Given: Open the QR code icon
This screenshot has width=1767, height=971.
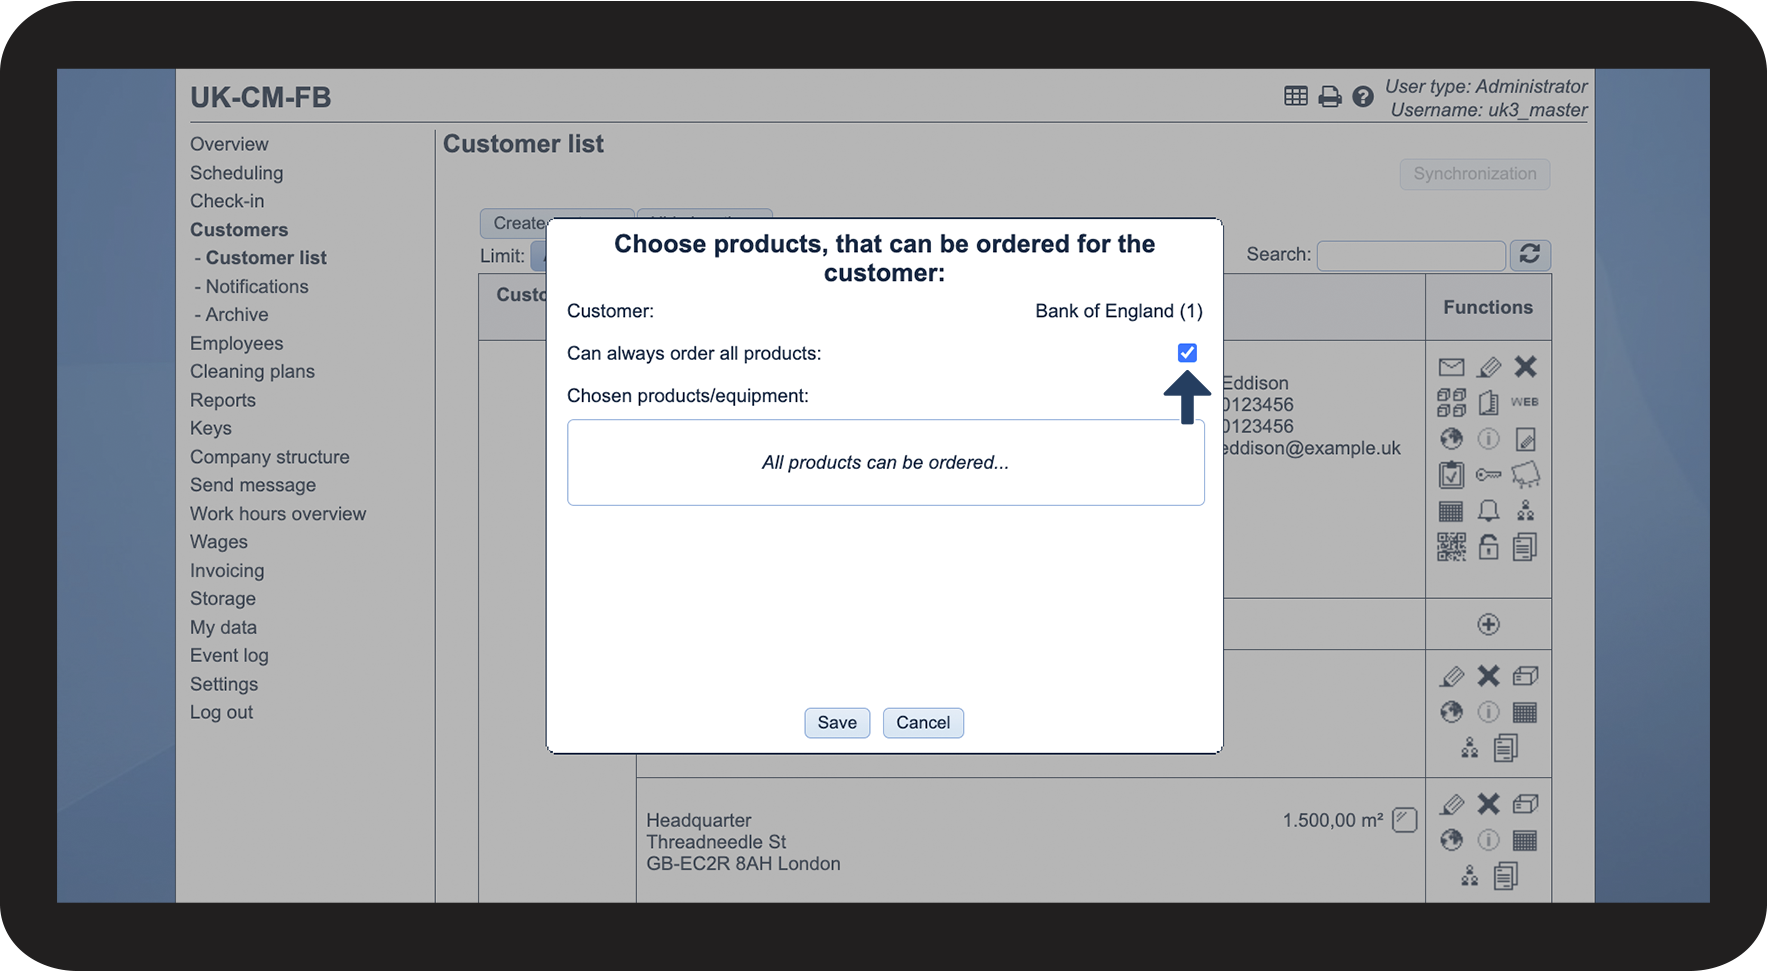Looking at the screenshot, I should 1452,547.
